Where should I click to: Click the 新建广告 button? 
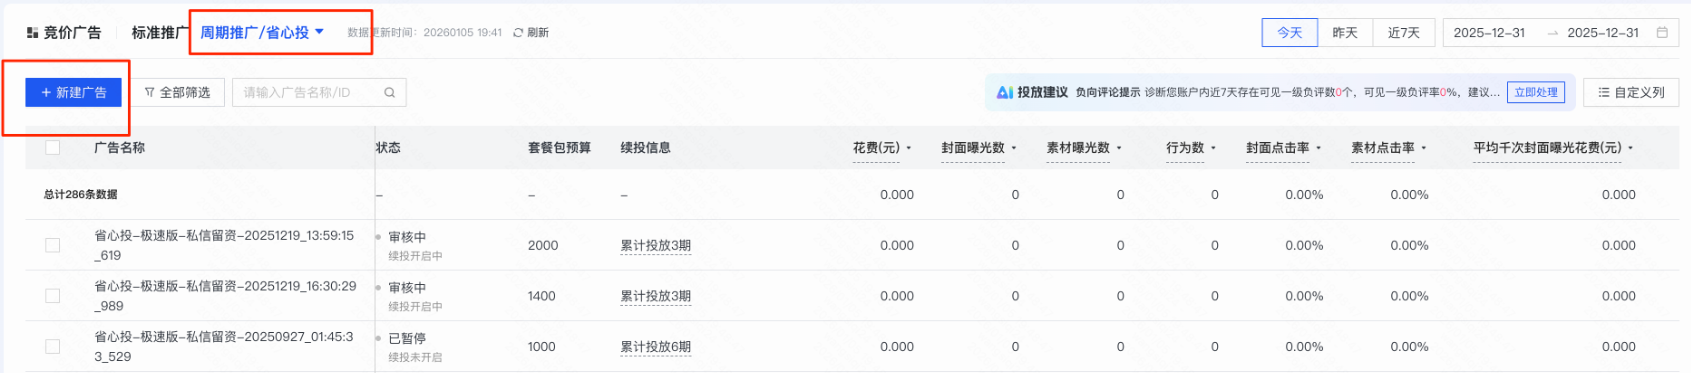[x=74, y=93]
